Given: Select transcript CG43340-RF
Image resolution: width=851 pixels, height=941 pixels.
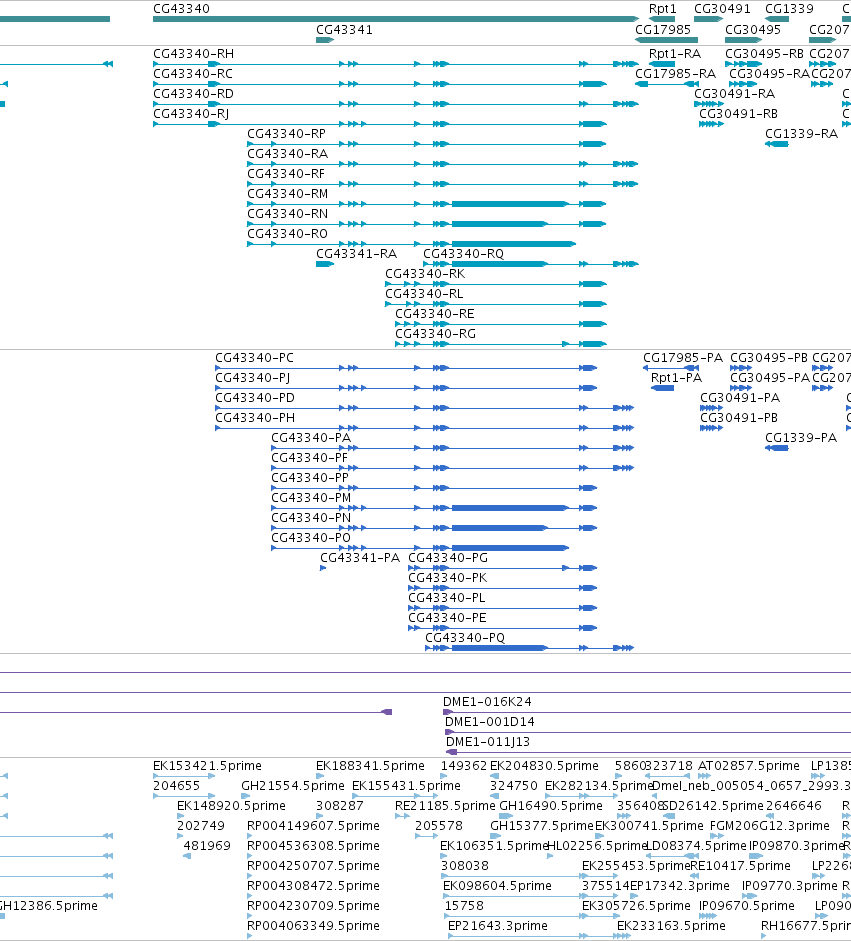Looking at the screenshot, I should click(x=286, y=174).
